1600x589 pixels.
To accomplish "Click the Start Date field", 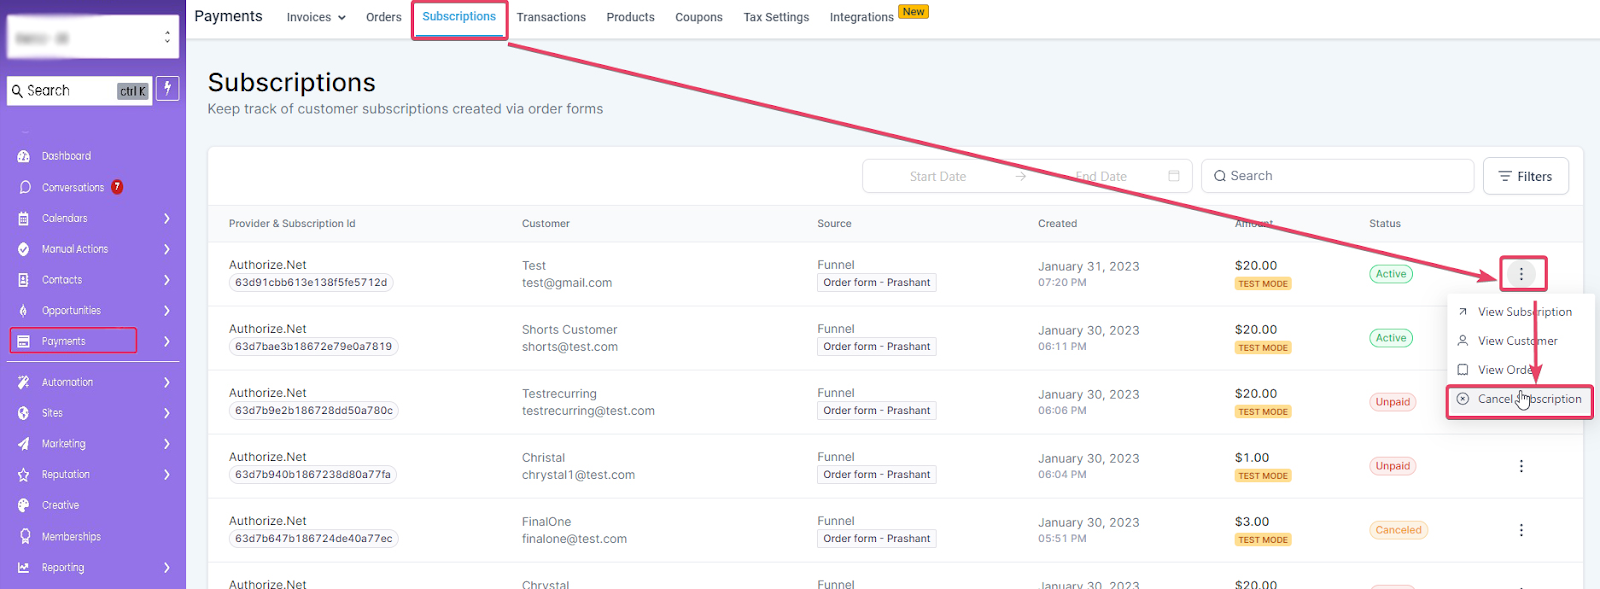I will [x=938, y=176].
